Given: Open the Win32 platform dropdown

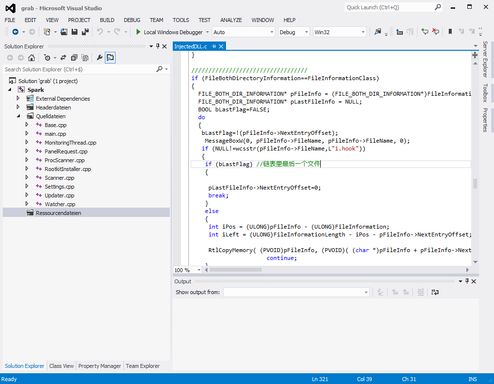Looking at the screenshot, I should [339, 32].
